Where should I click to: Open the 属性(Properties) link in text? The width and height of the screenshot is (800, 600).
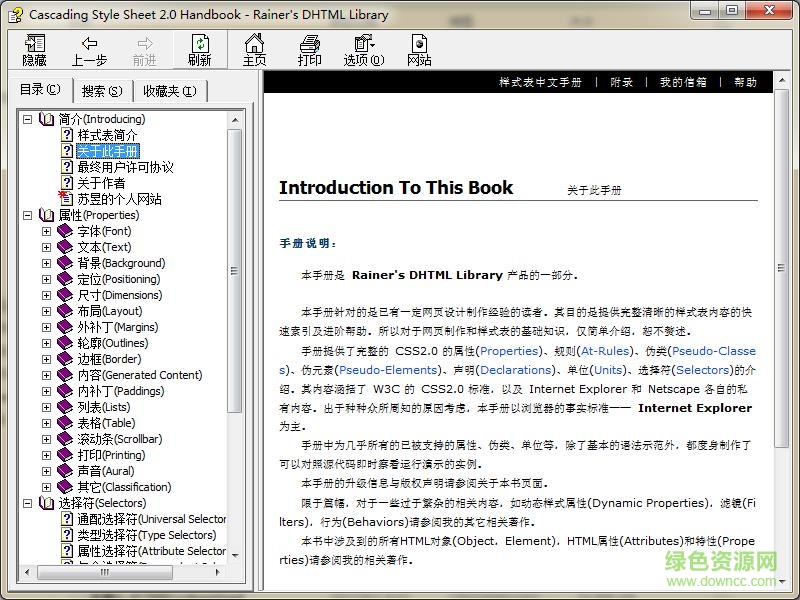pyautogui.click(x=509, y=351)
